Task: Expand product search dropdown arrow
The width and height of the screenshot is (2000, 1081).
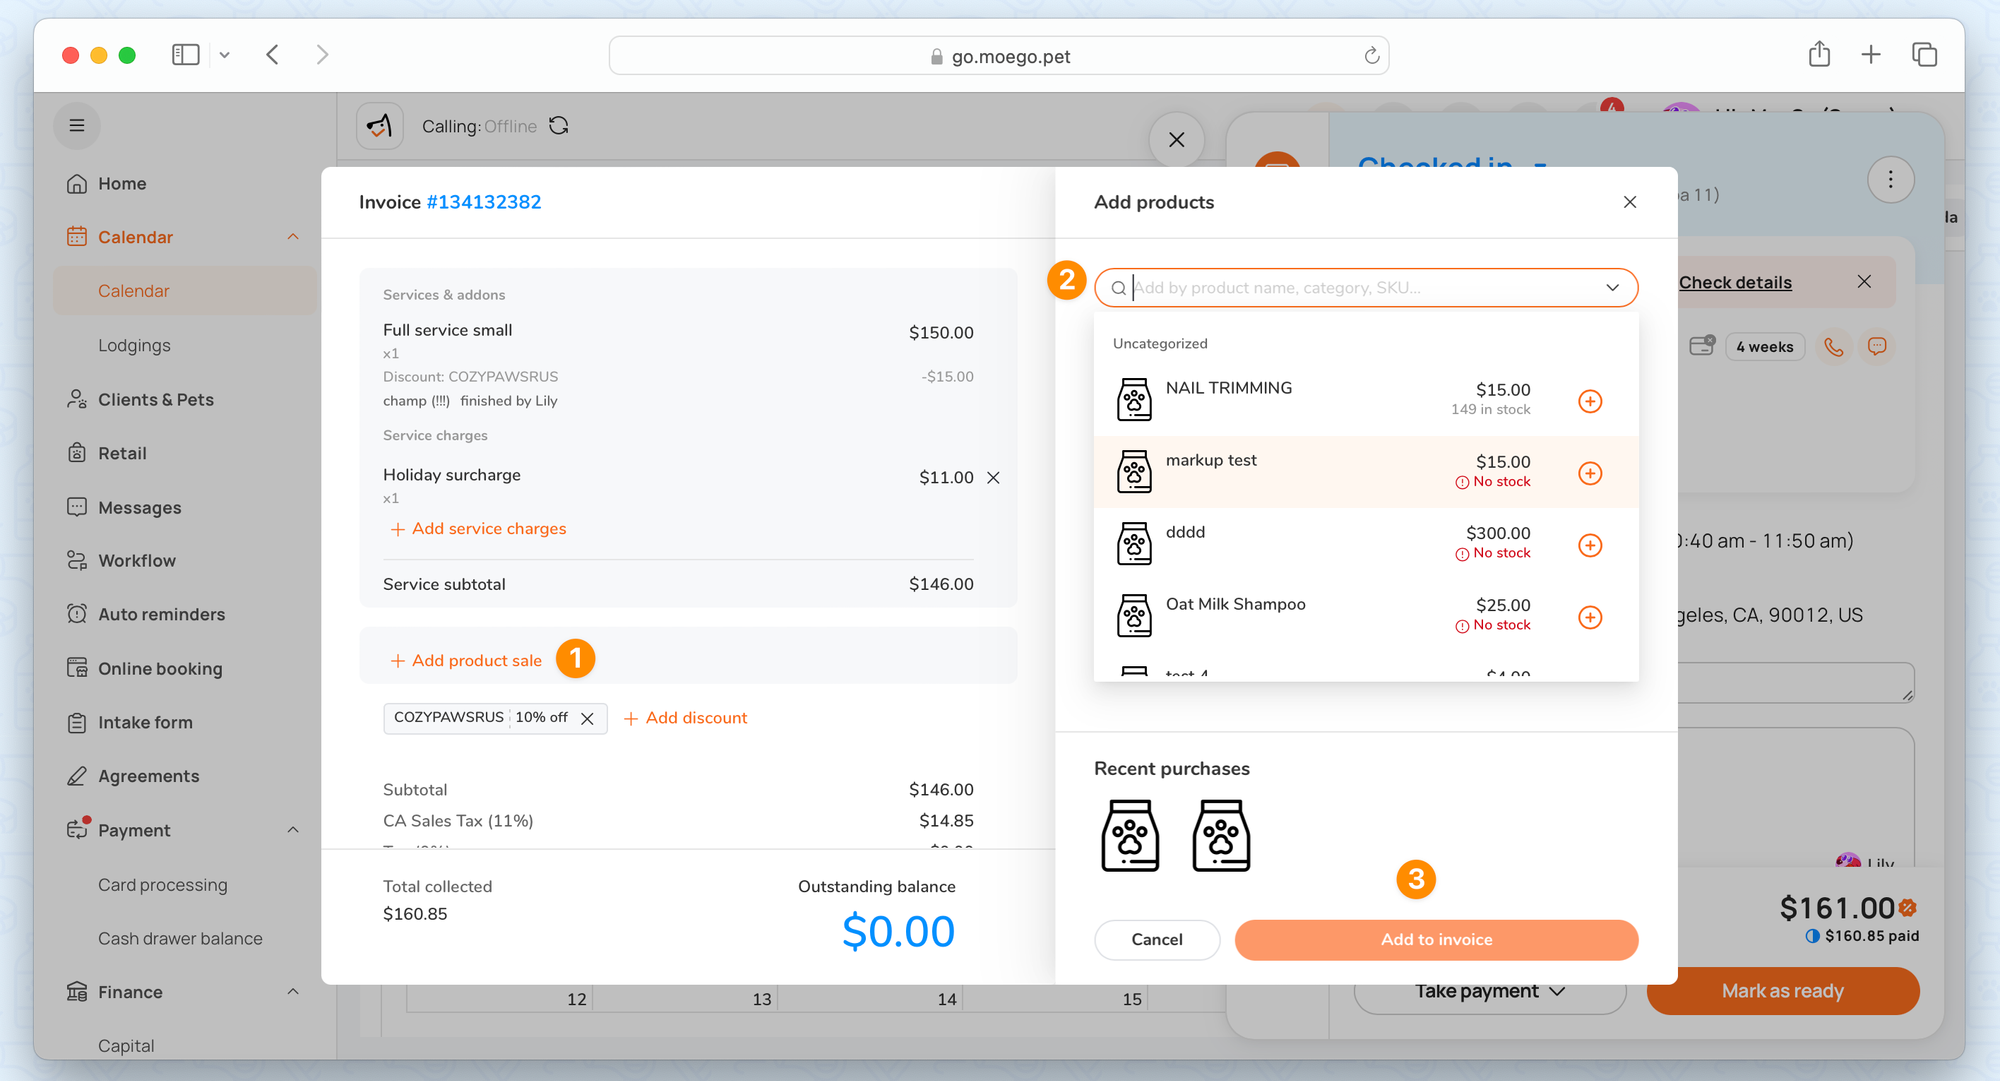Action: click(1612, 288)
